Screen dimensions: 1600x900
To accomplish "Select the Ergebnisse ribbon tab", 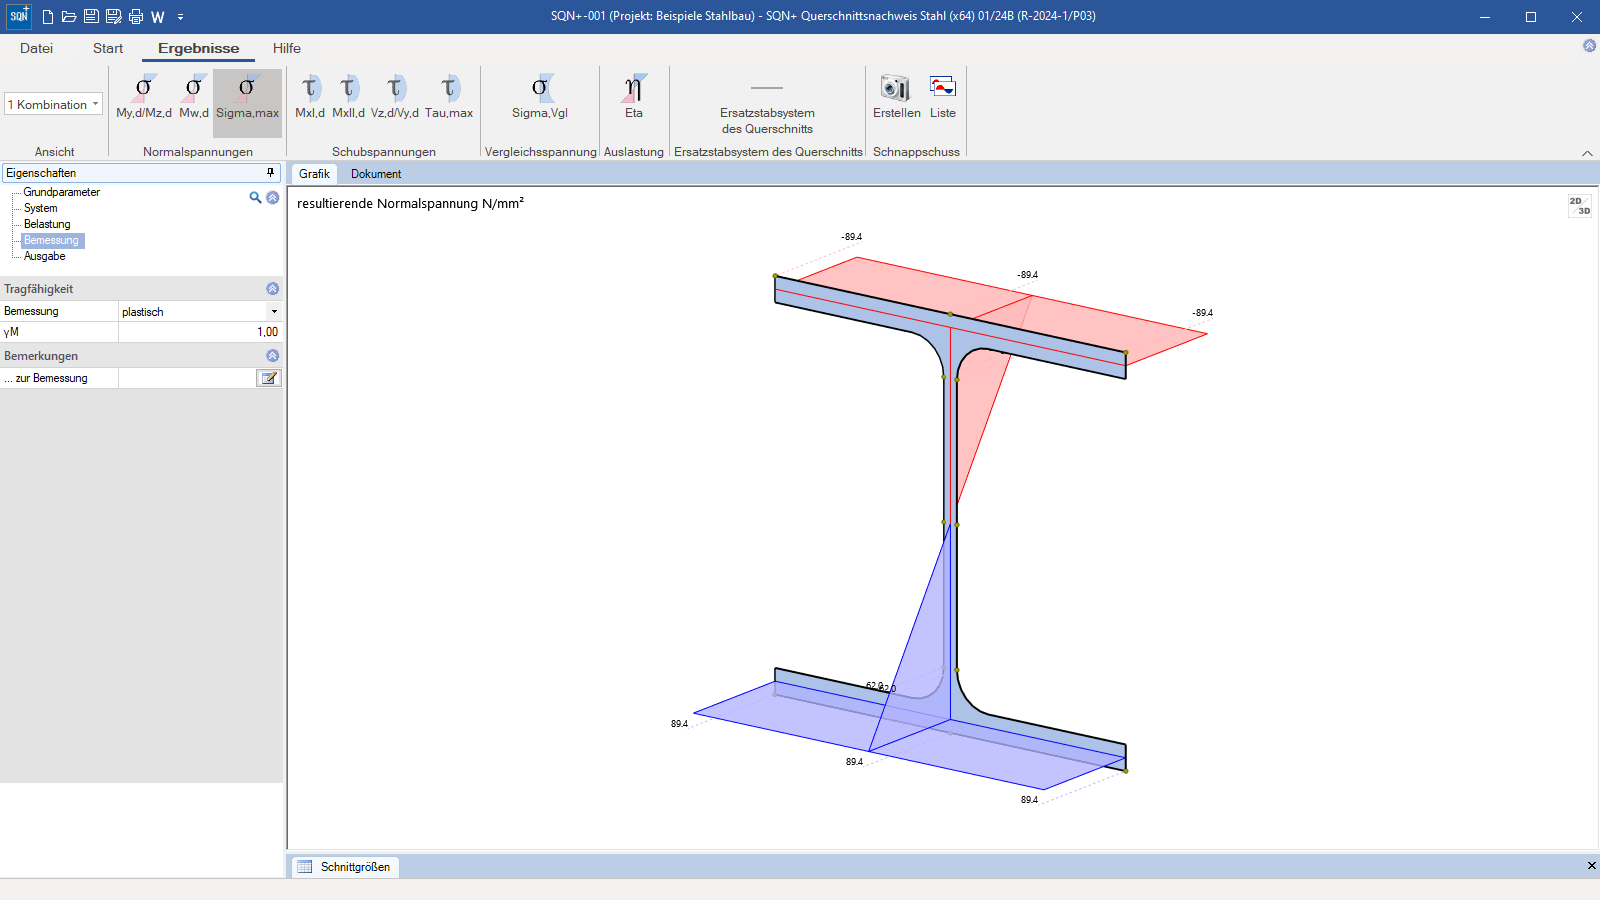I will (x=199, y=48).
